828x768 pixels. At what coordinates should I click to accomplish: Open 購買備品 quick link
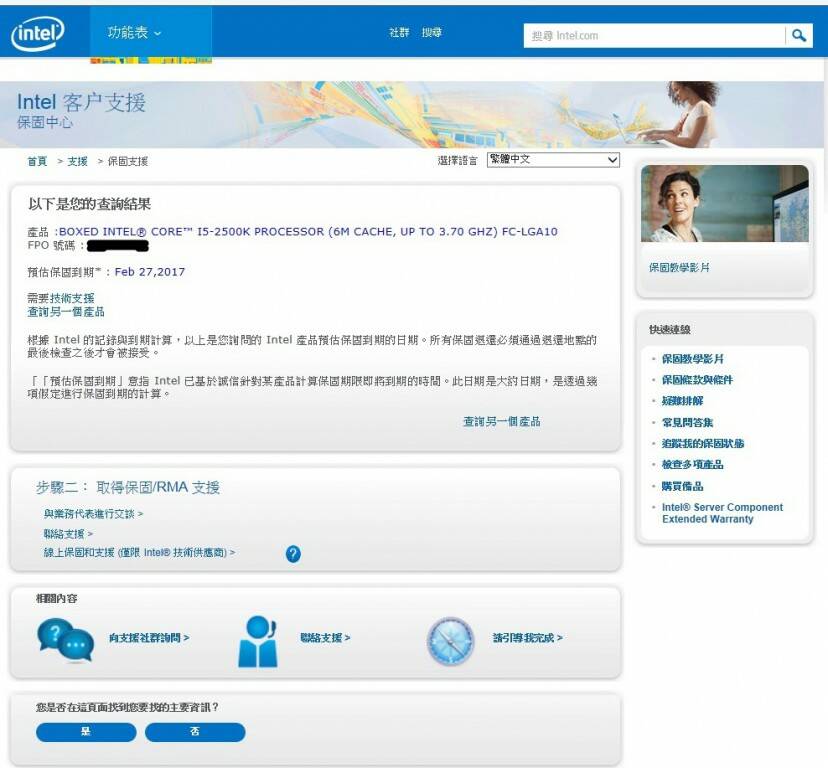tap(683, 486)
